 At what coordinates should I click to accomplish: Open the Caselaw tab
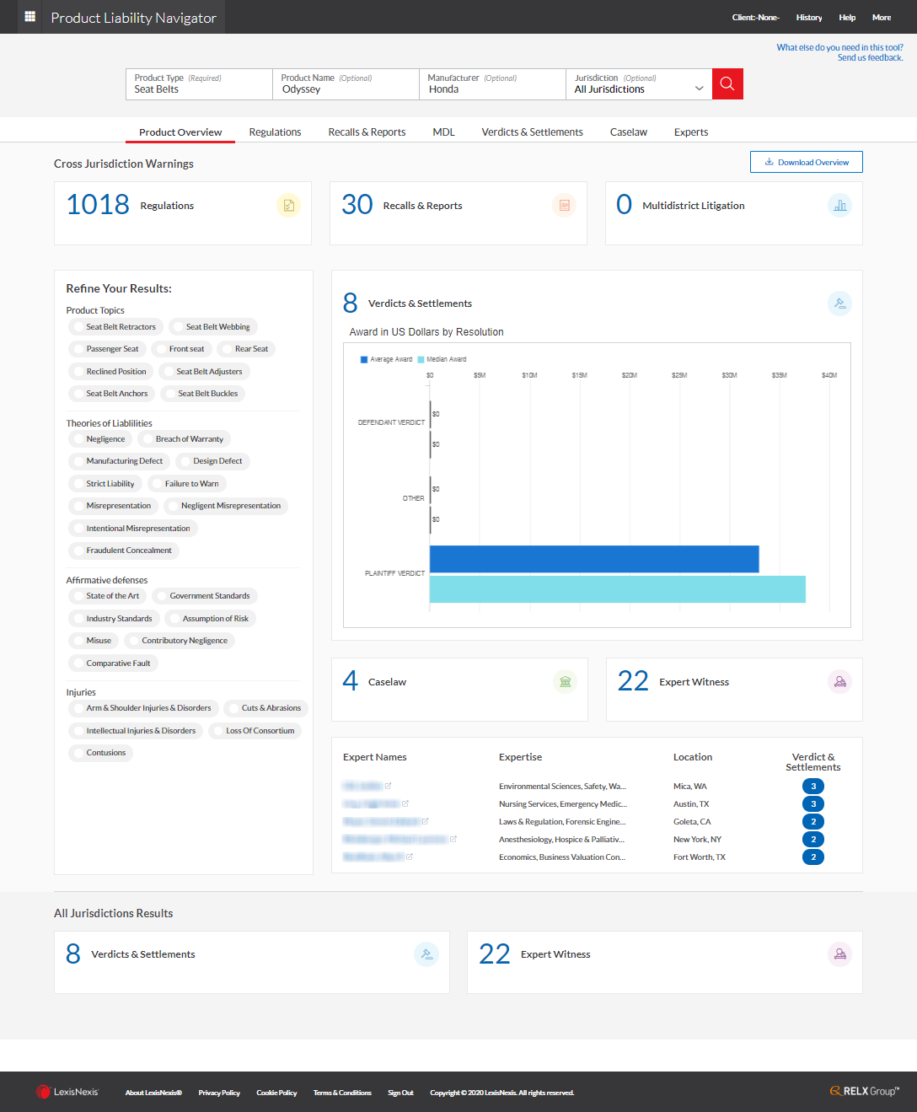click(628, 132)
